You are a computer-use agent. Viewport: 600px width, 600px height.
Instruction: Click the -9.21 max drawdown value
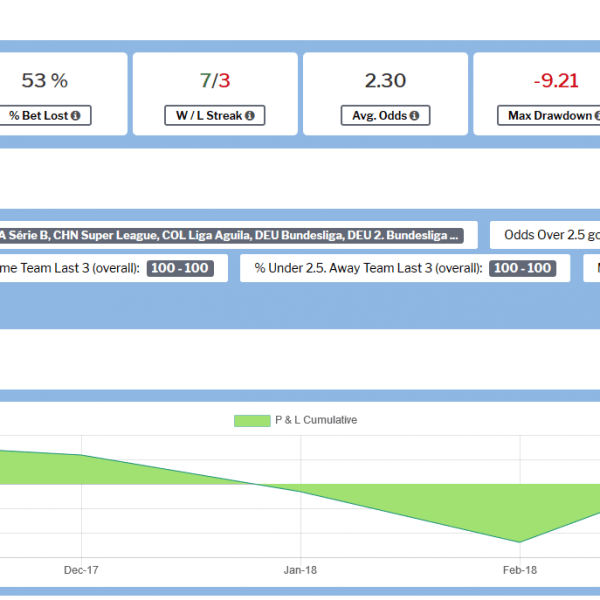[x=556, y=81]
